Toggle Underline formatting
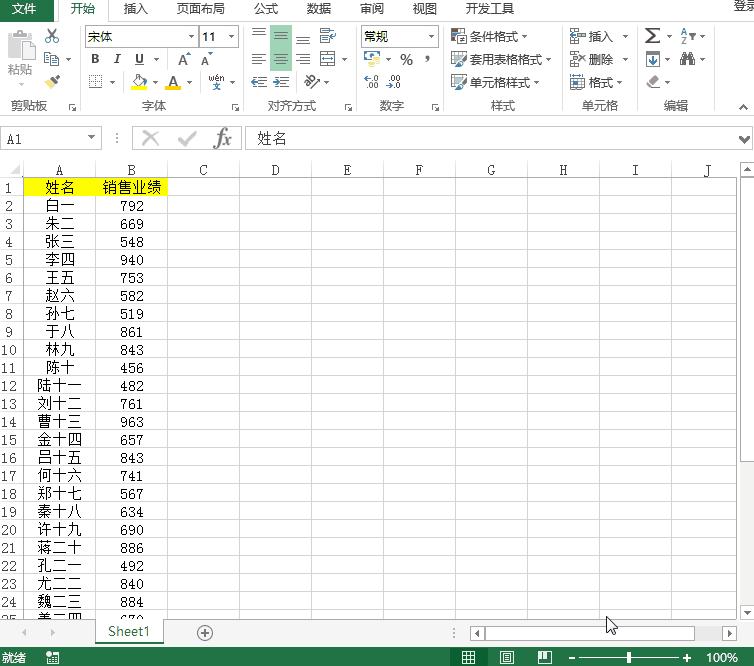The height and width of the screenshot is (666, 754). [139, 59]
